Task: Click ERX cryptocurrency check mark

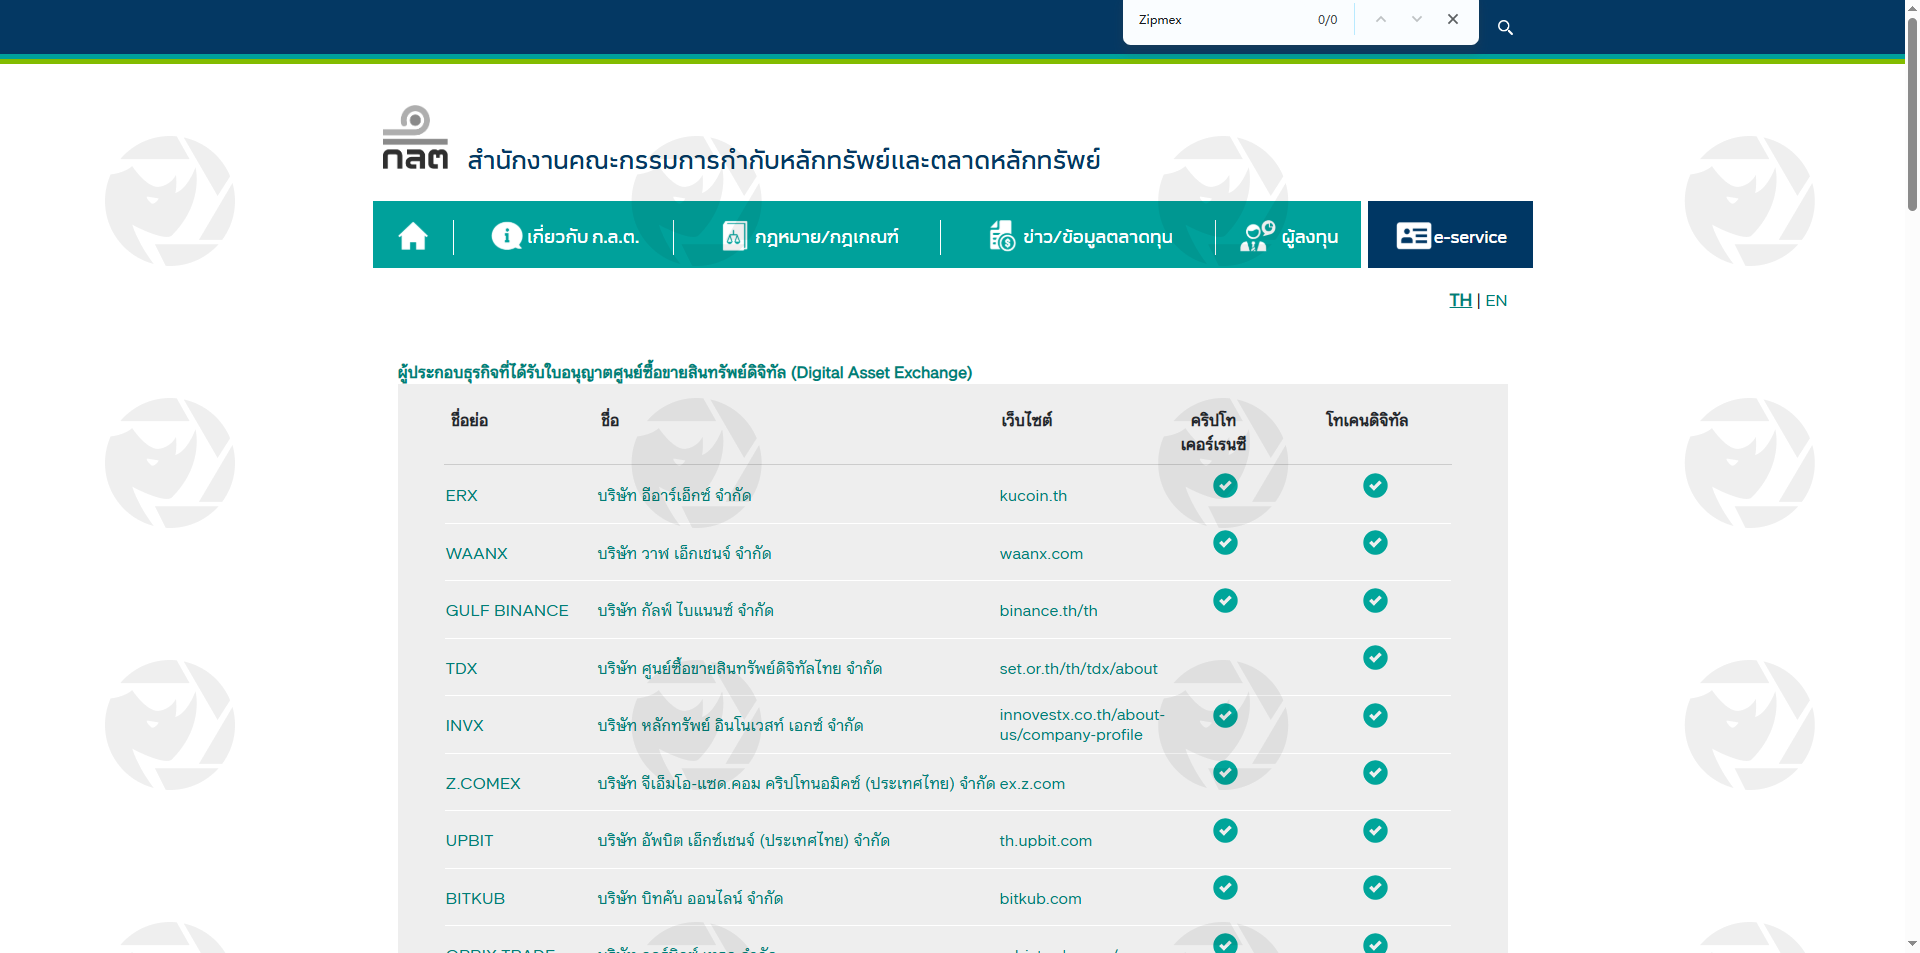Action: coord(1225,486)
